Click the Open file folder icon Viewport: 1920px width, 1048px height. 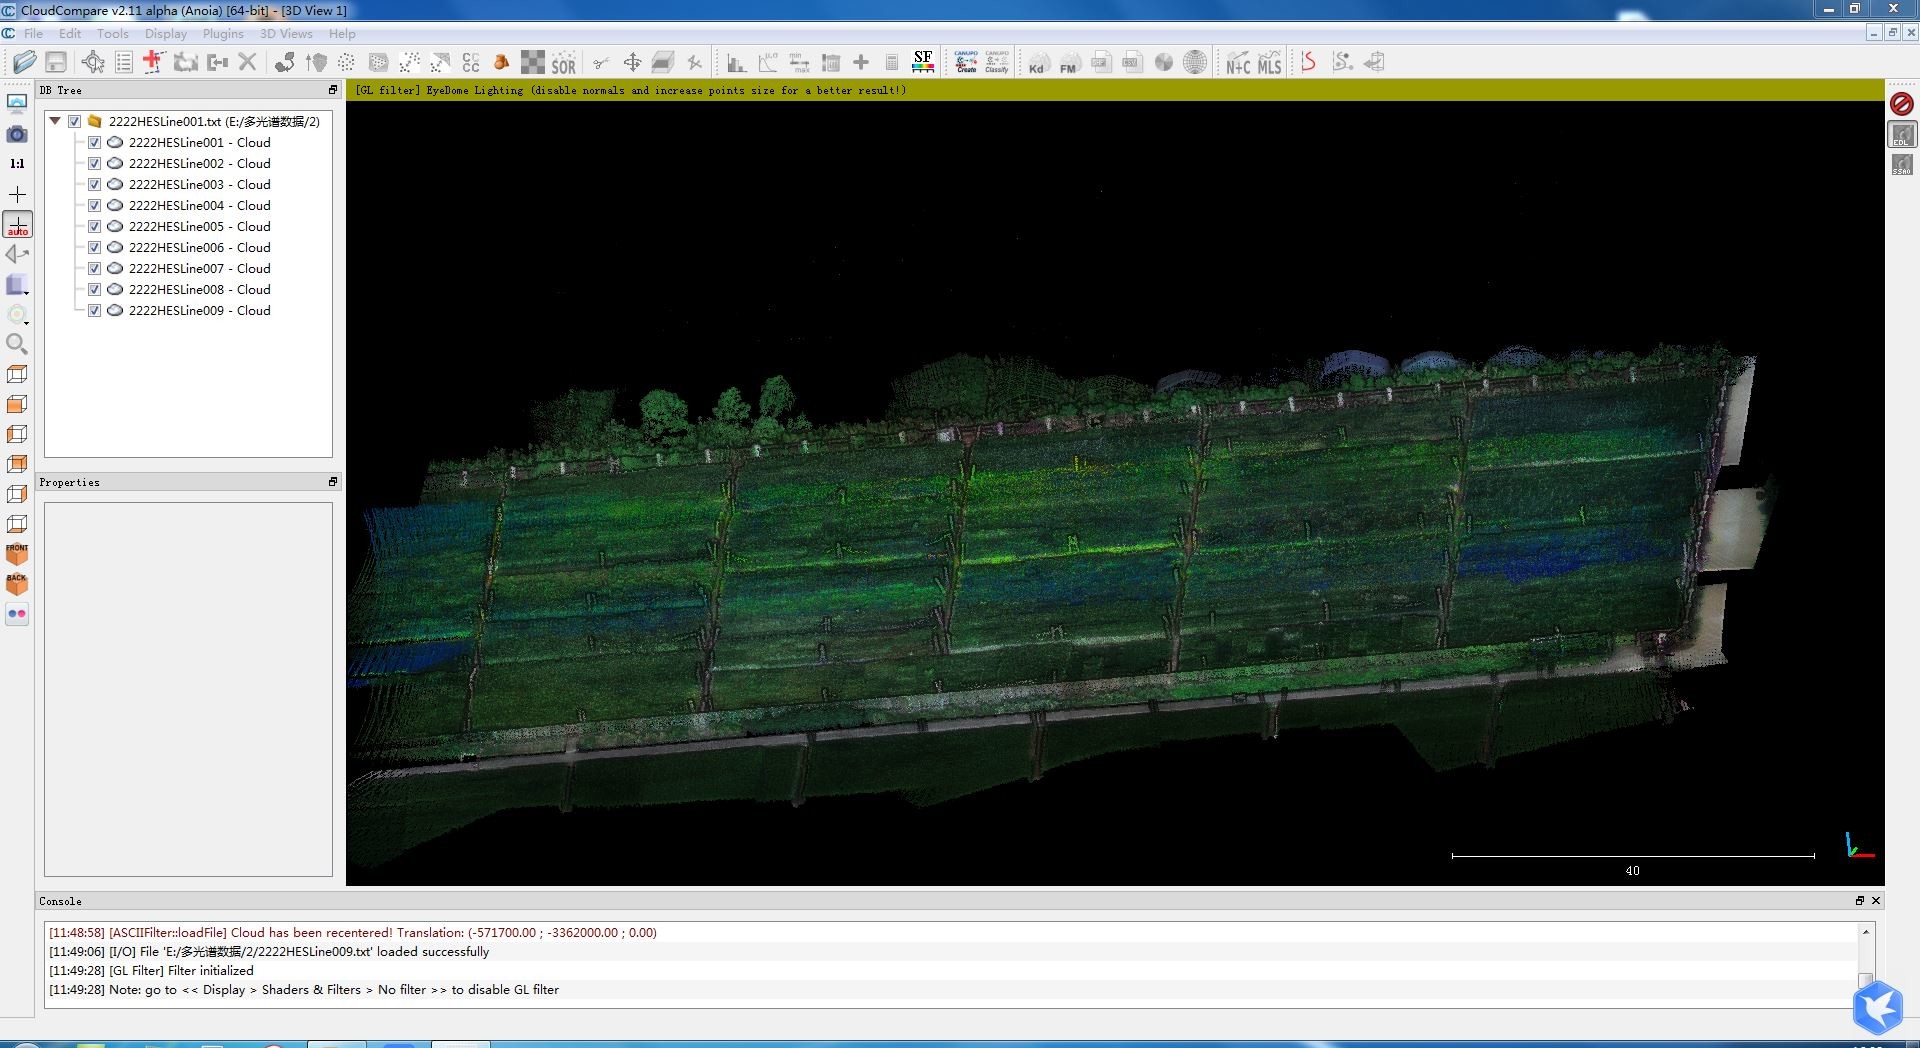coord(24,62)
